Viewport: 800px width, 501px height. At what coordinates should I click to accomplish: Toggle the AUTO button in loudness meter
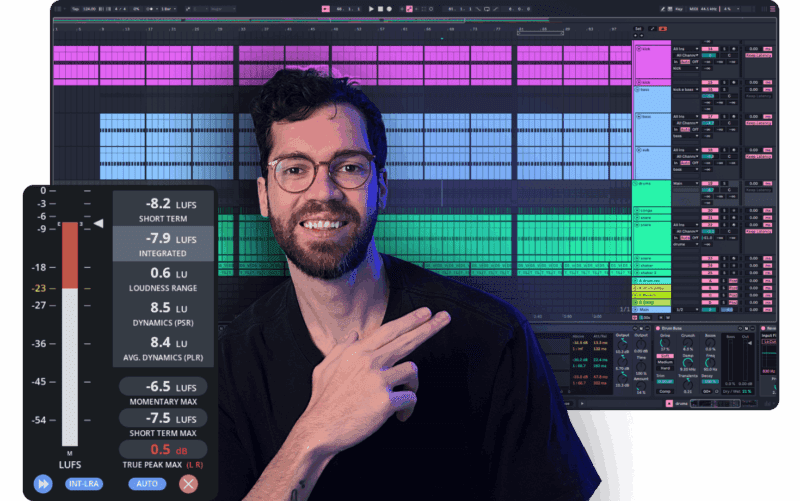pyautogui.click(x=147, y=484)
